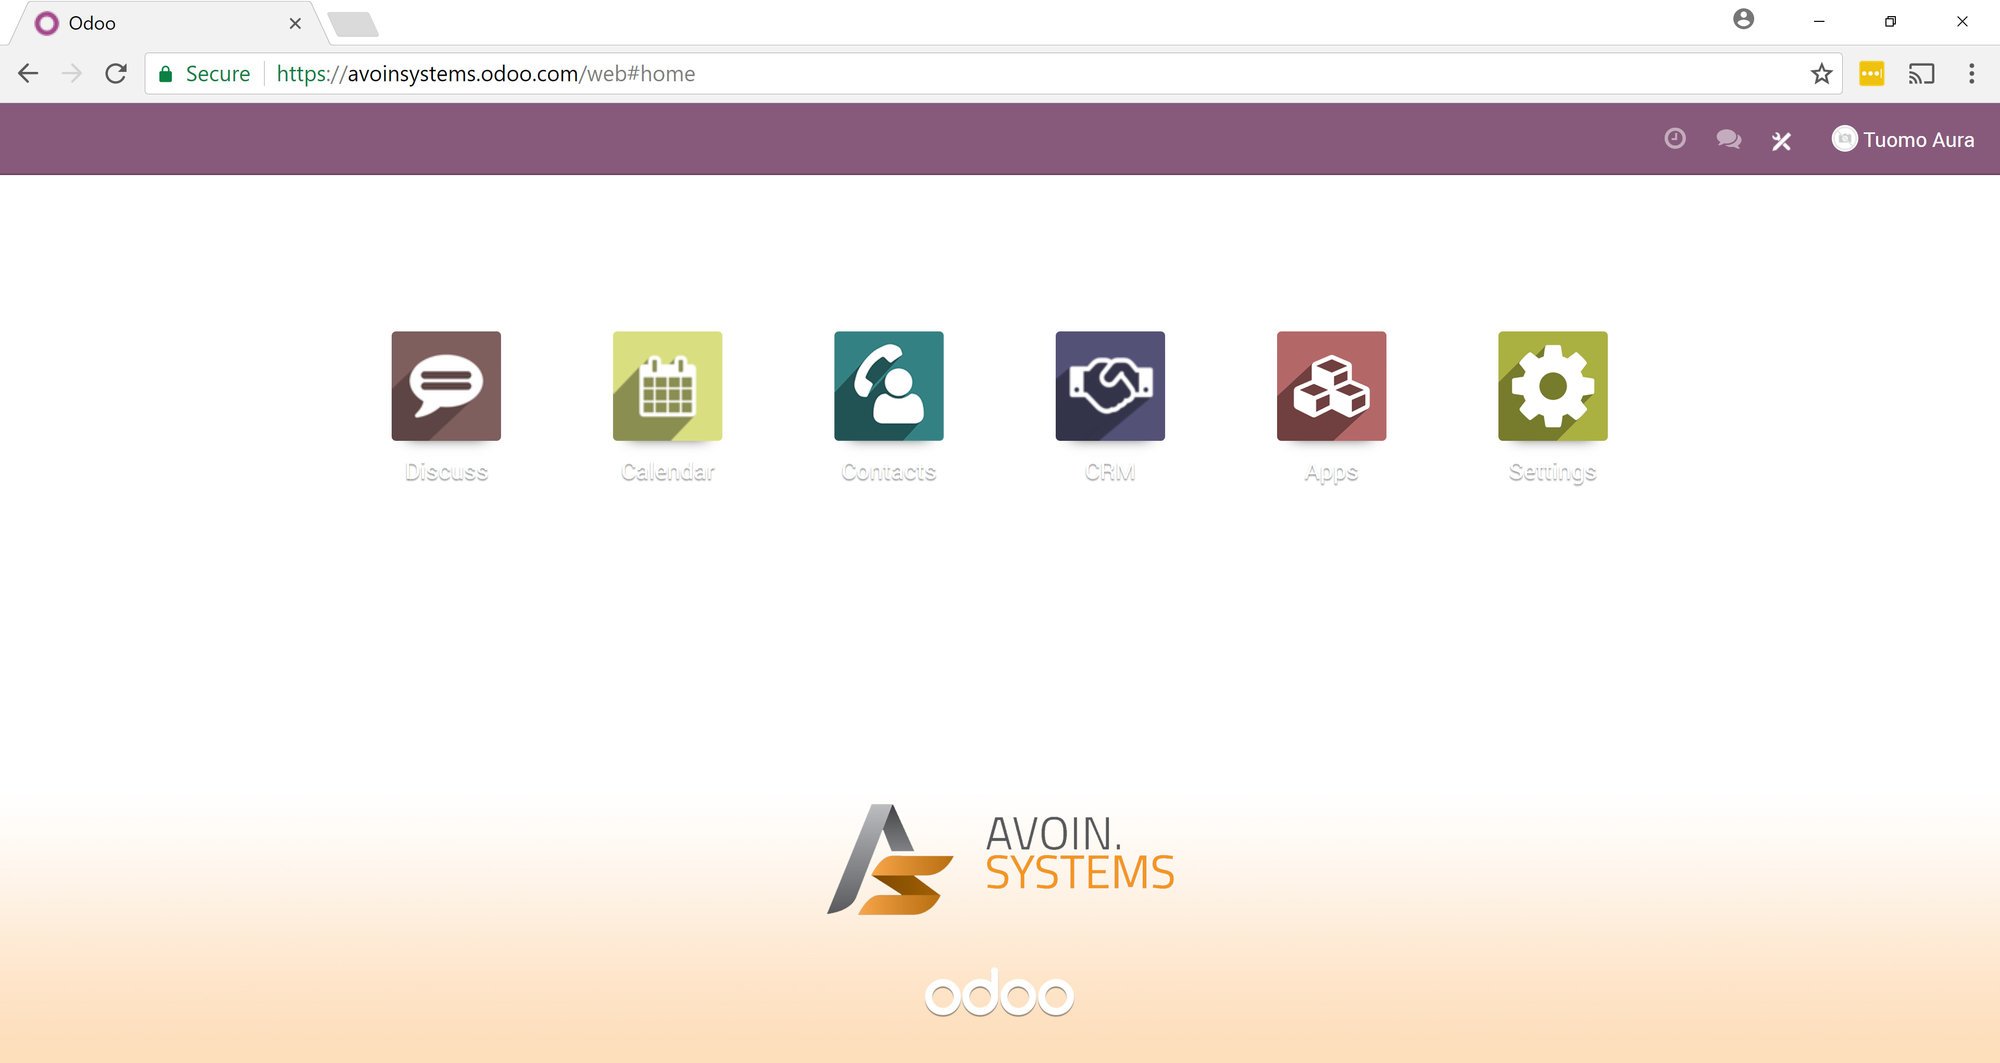Open the Calendar app icon
The width and height of the screenshot is (2000, 1063).
click(667, 386)
